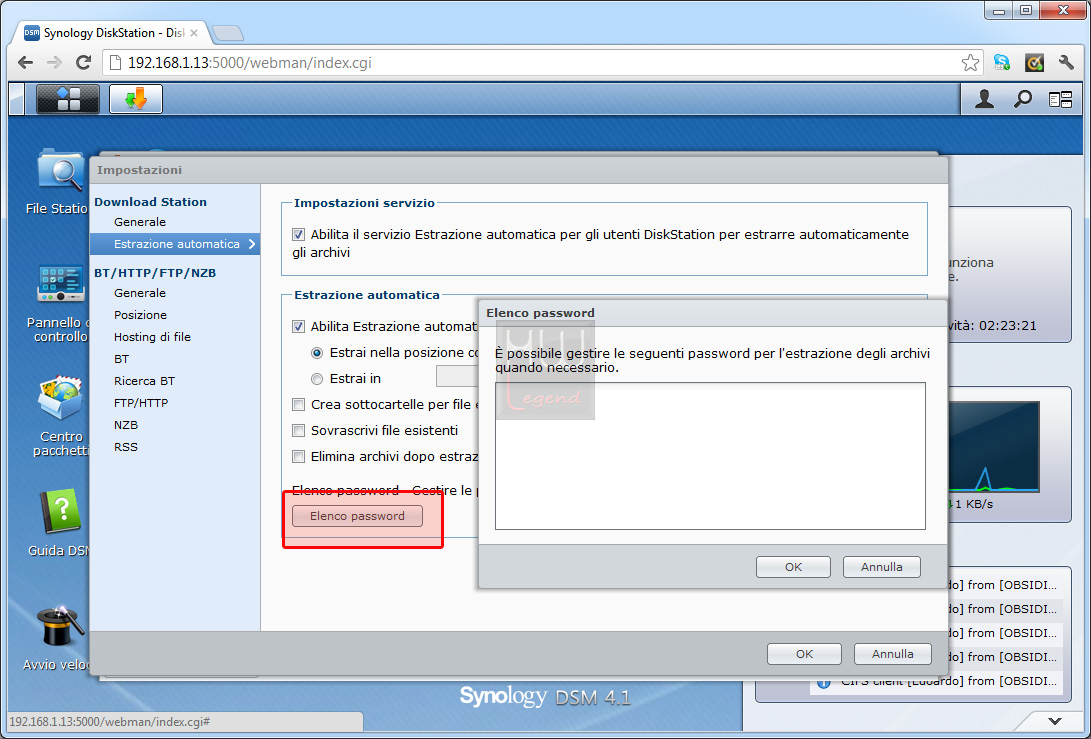
Task: Go back with the browser back arrow
Action: pyautogui.click(x=26, y=63)
